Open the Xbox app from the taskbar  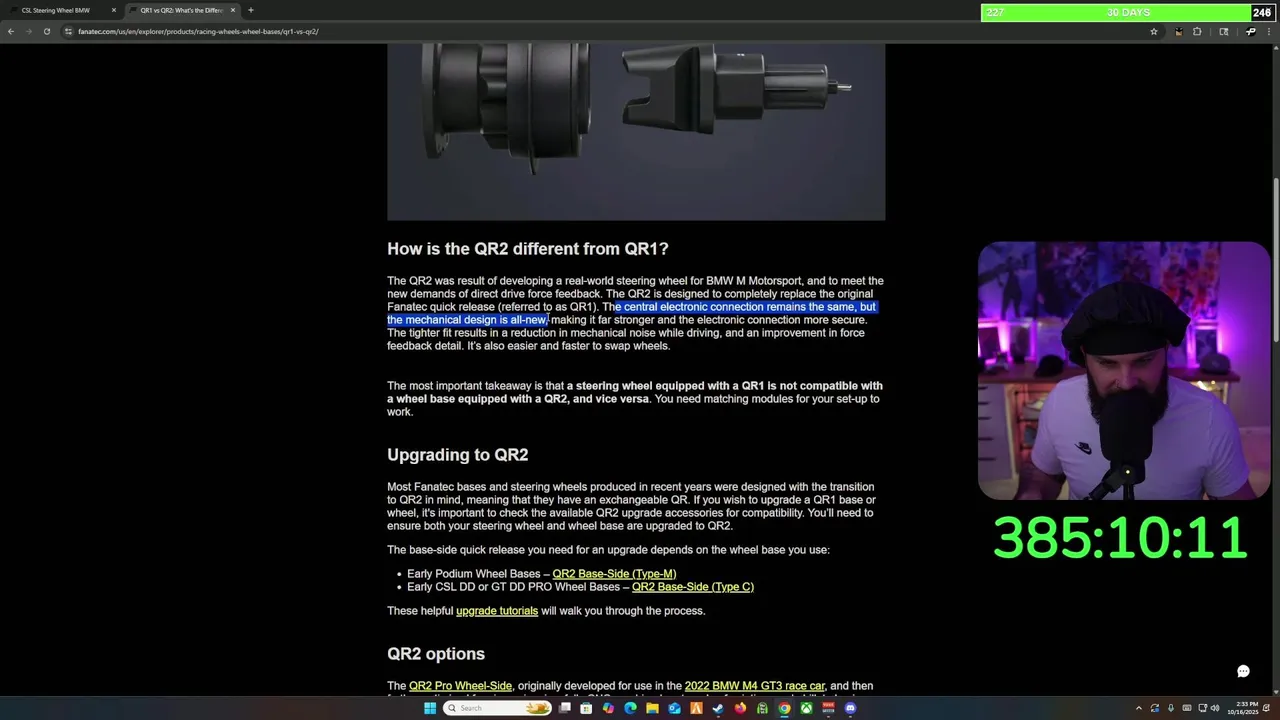pos(806,708)
